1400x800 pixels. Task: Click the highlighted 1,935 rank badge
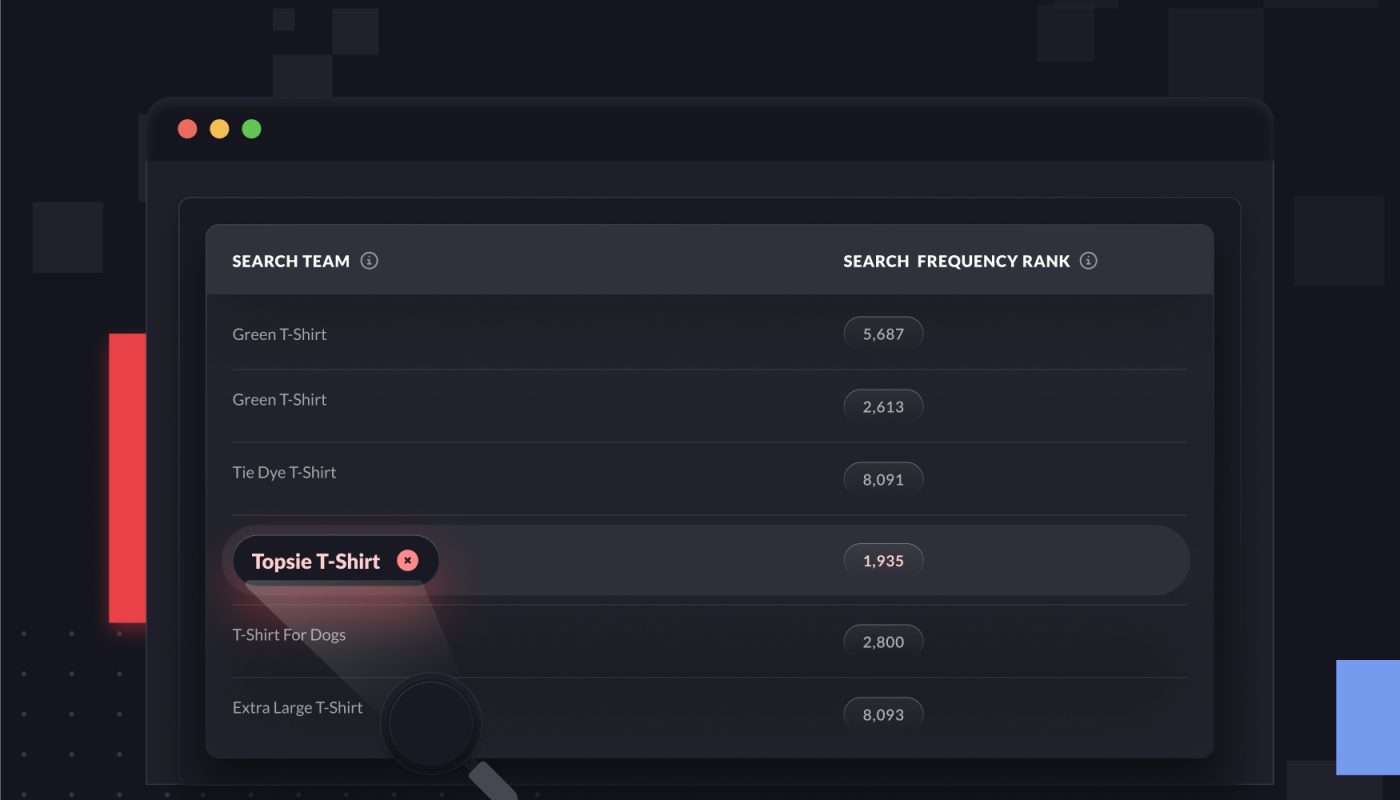(x=883, y=561)
